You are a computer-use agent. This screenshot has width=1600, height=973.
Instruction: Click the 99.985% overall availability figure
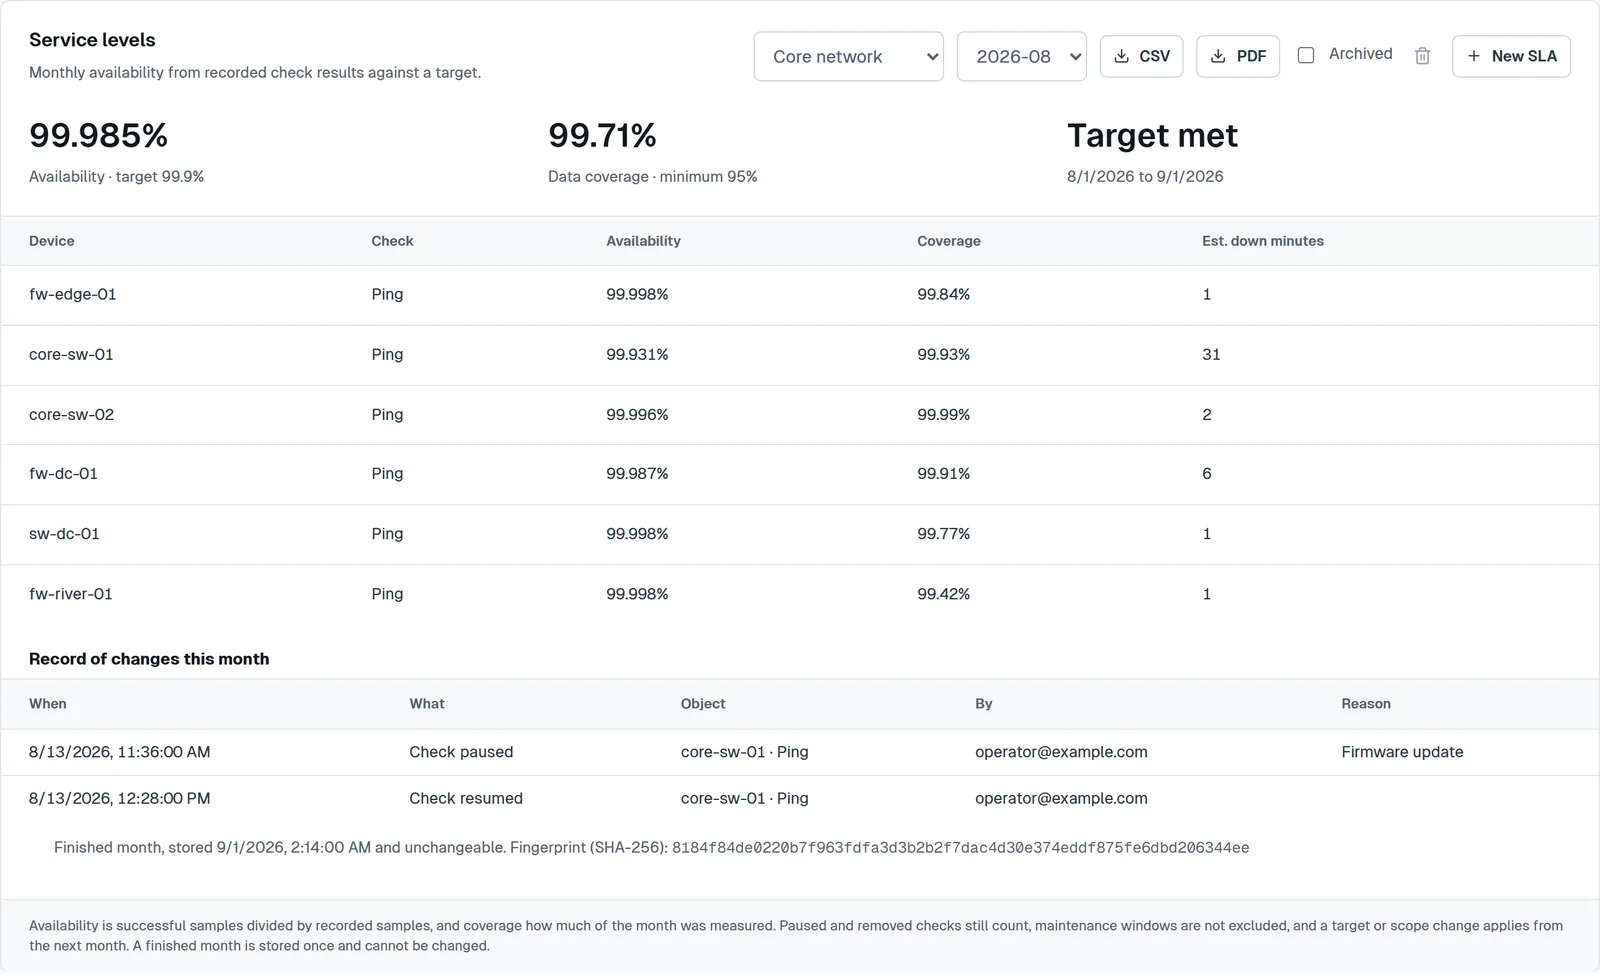98,135
